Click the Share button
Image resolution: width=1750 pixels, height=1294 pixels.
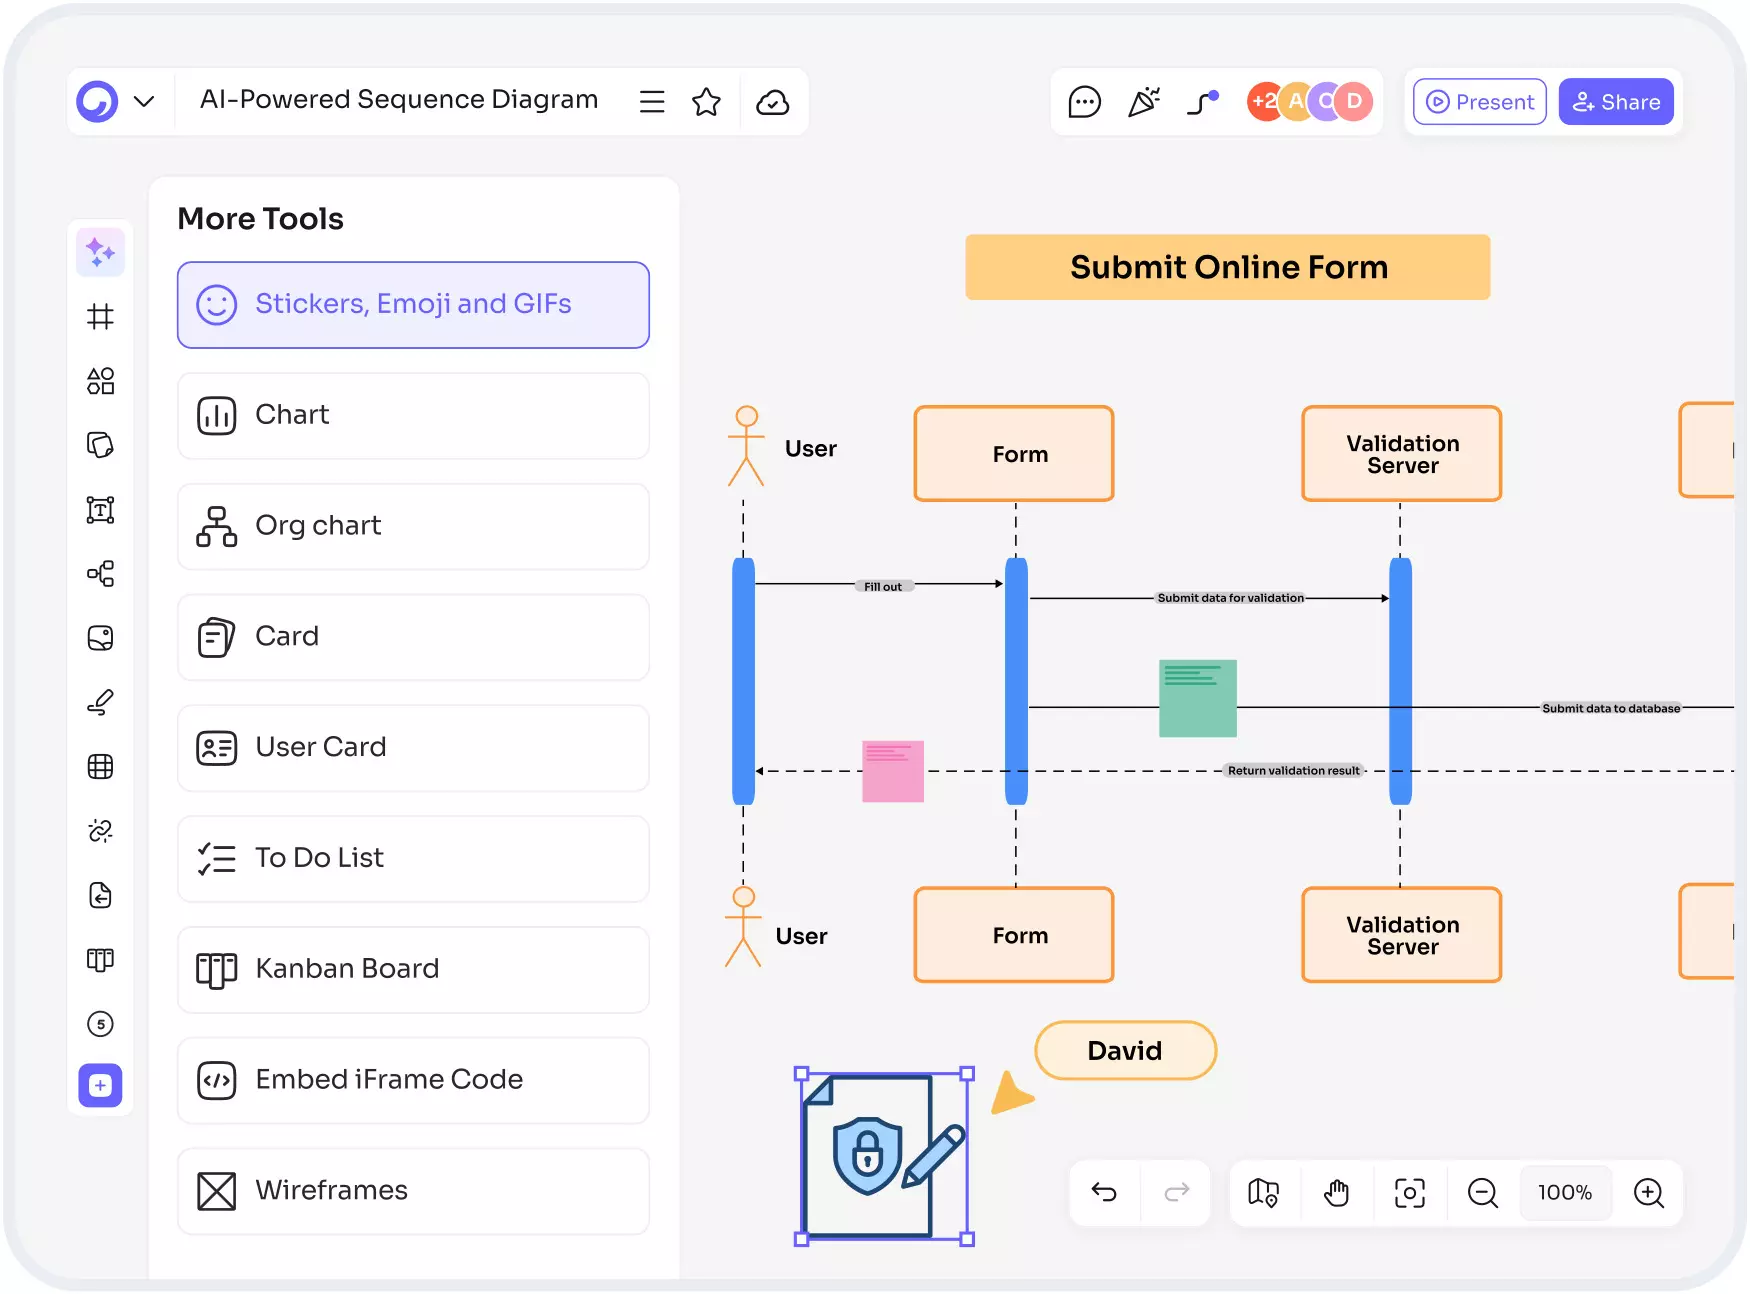pos(1616,101)
